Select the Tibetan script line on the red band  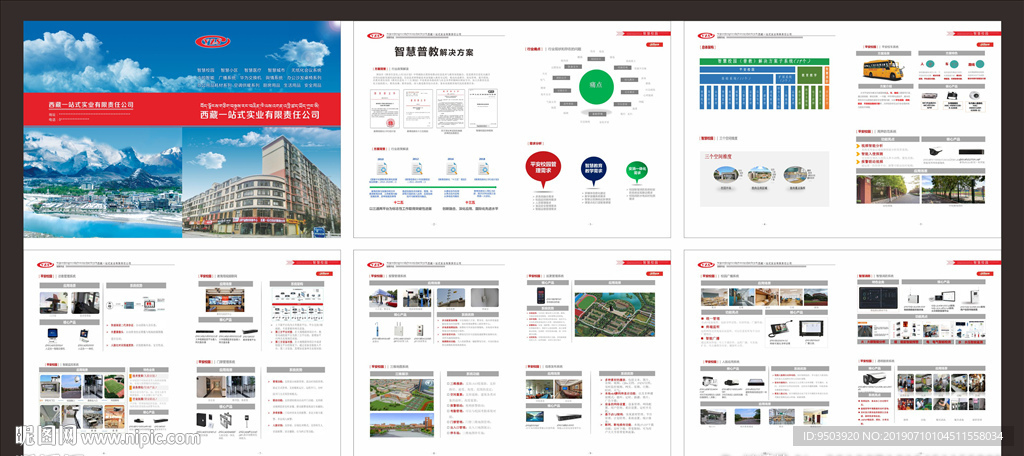point(260,104)
